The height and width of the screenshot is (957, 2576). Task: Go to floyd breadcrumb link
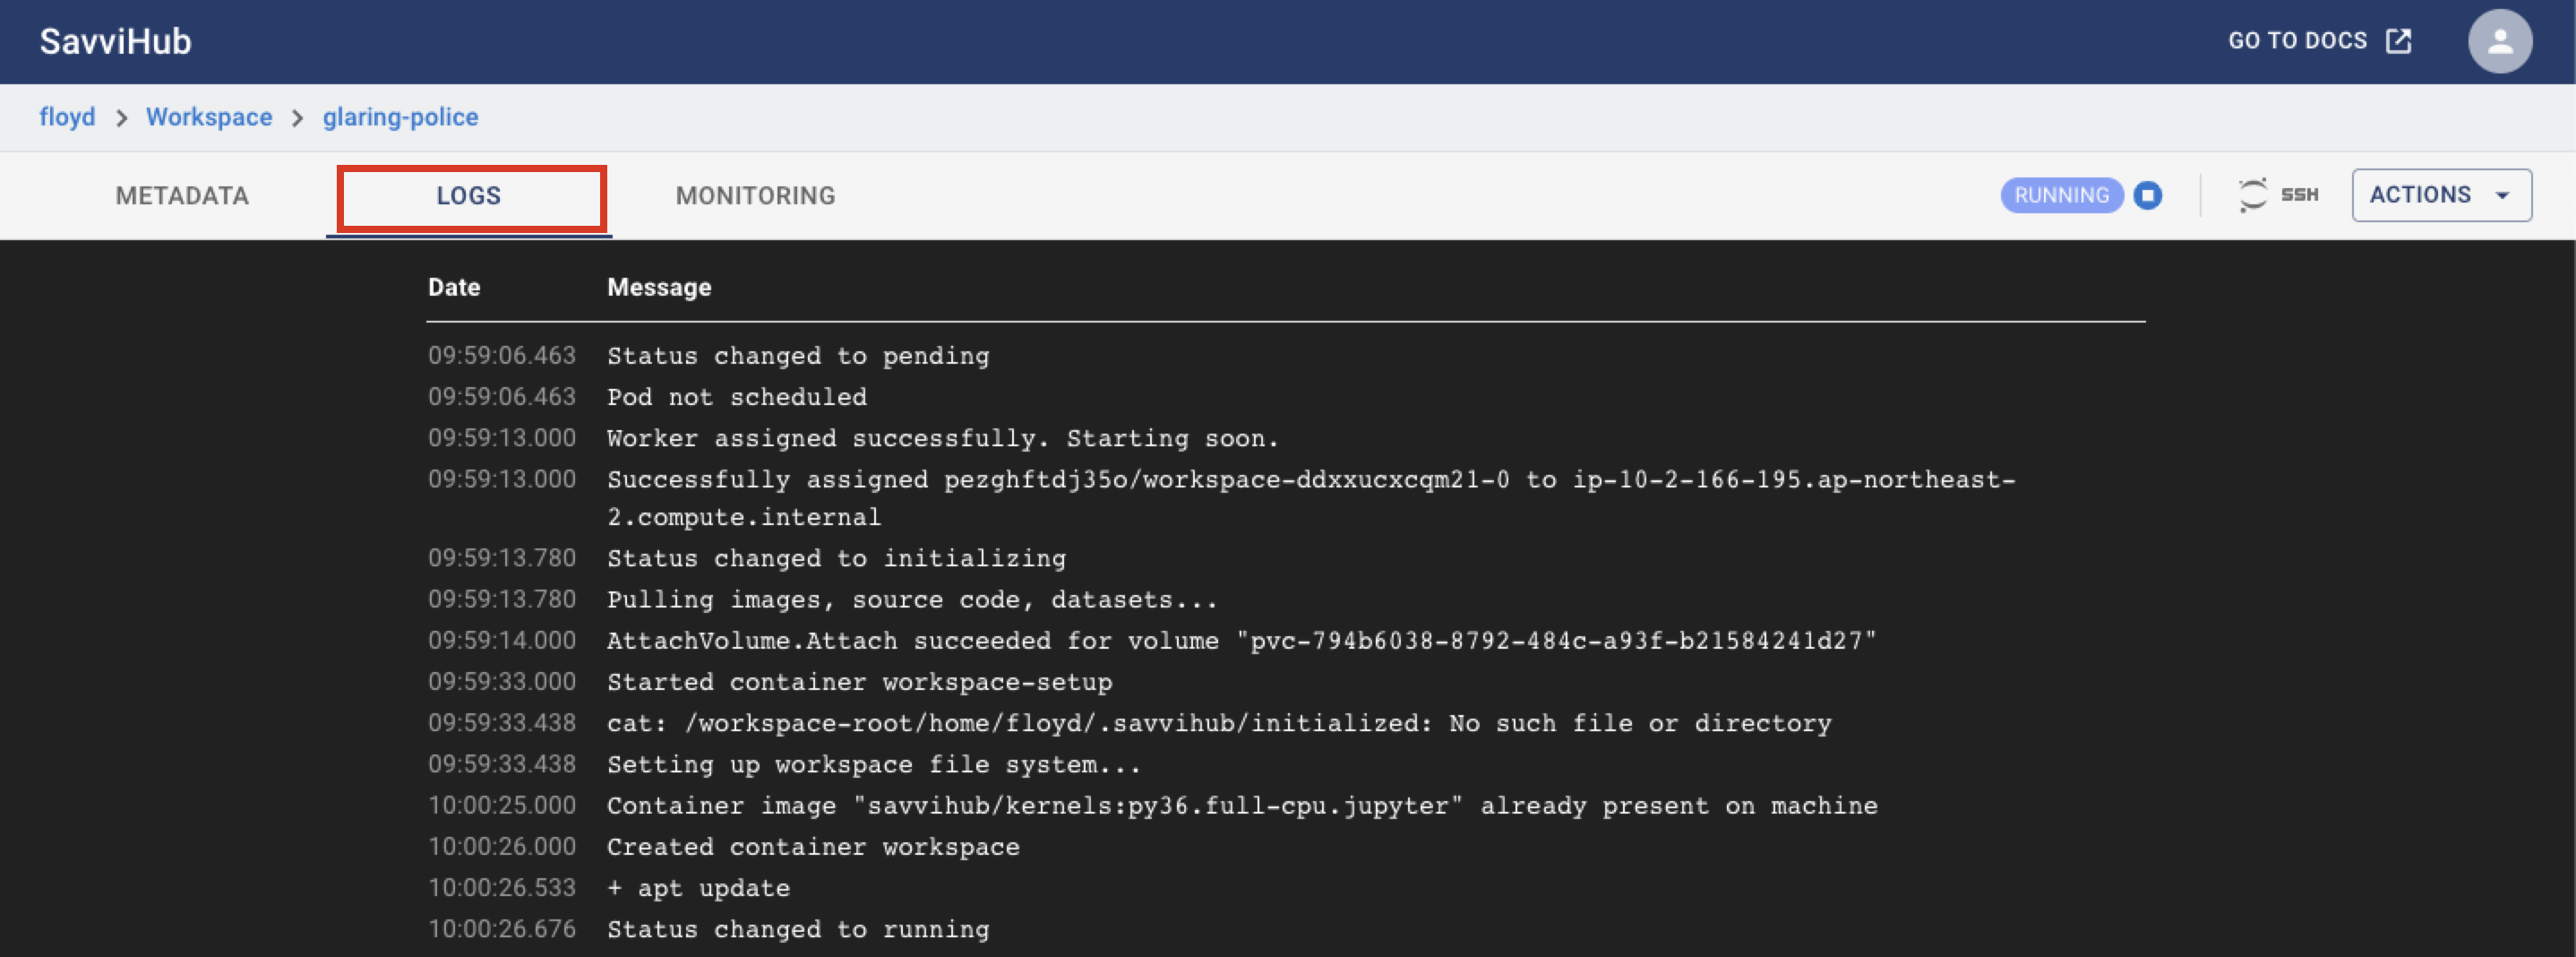pos(67,117)
